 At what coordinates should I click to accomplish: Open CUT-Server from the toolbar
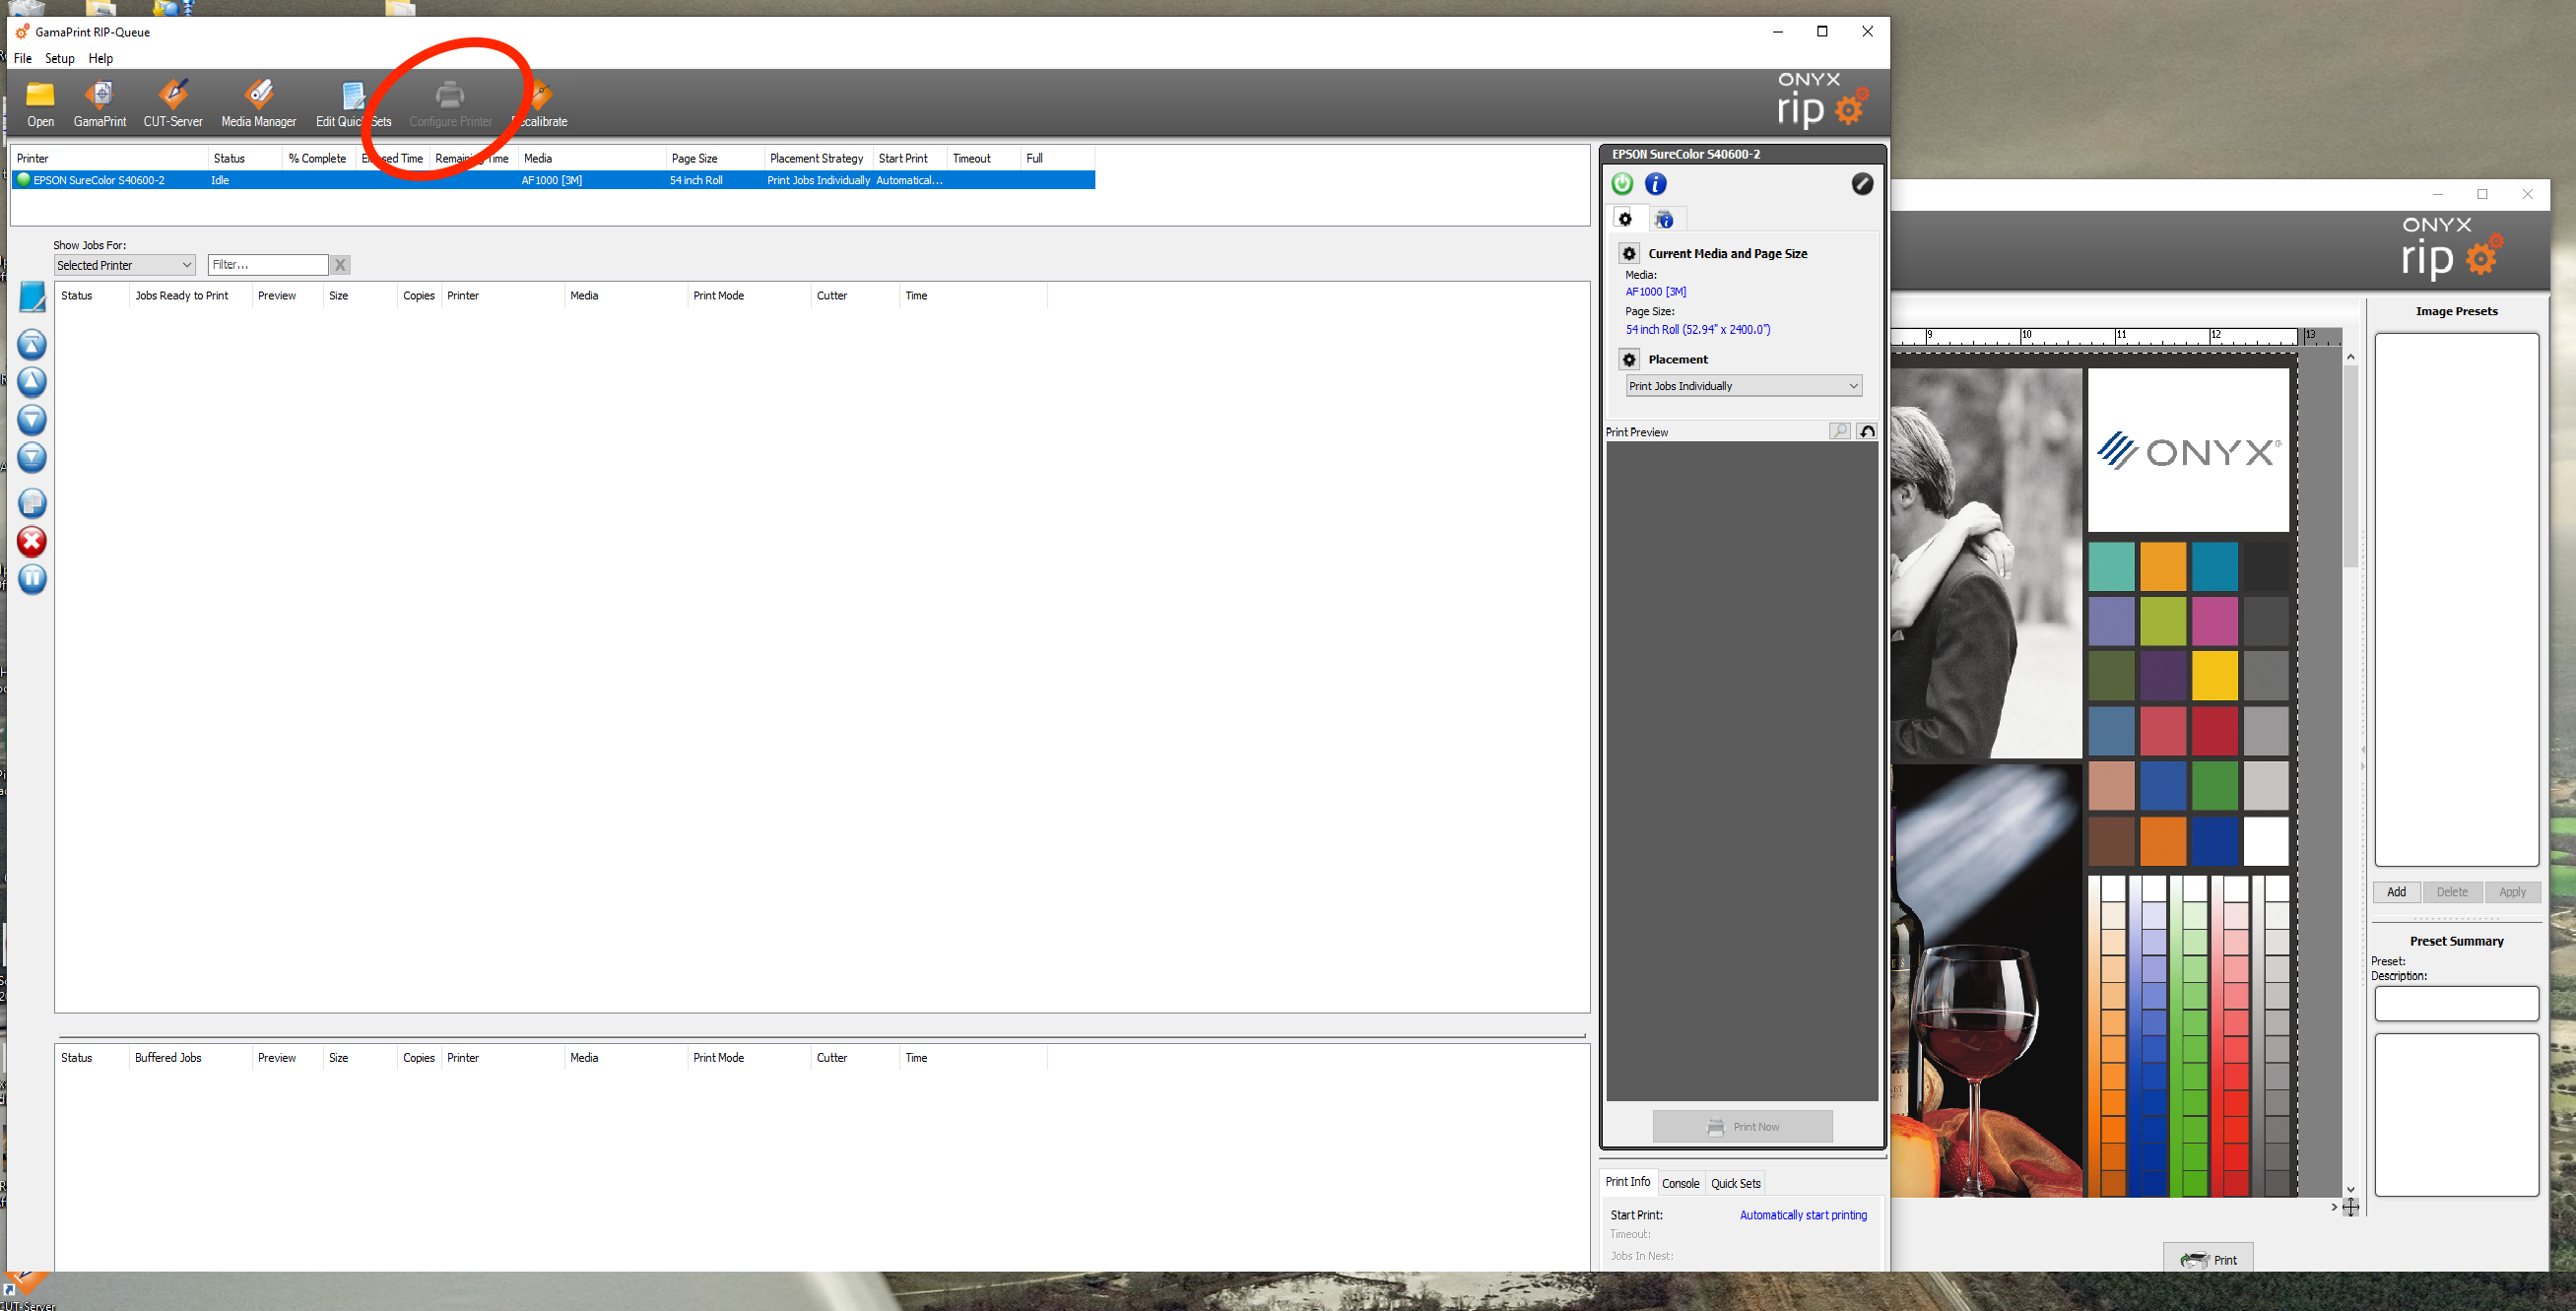pos(173,104)
